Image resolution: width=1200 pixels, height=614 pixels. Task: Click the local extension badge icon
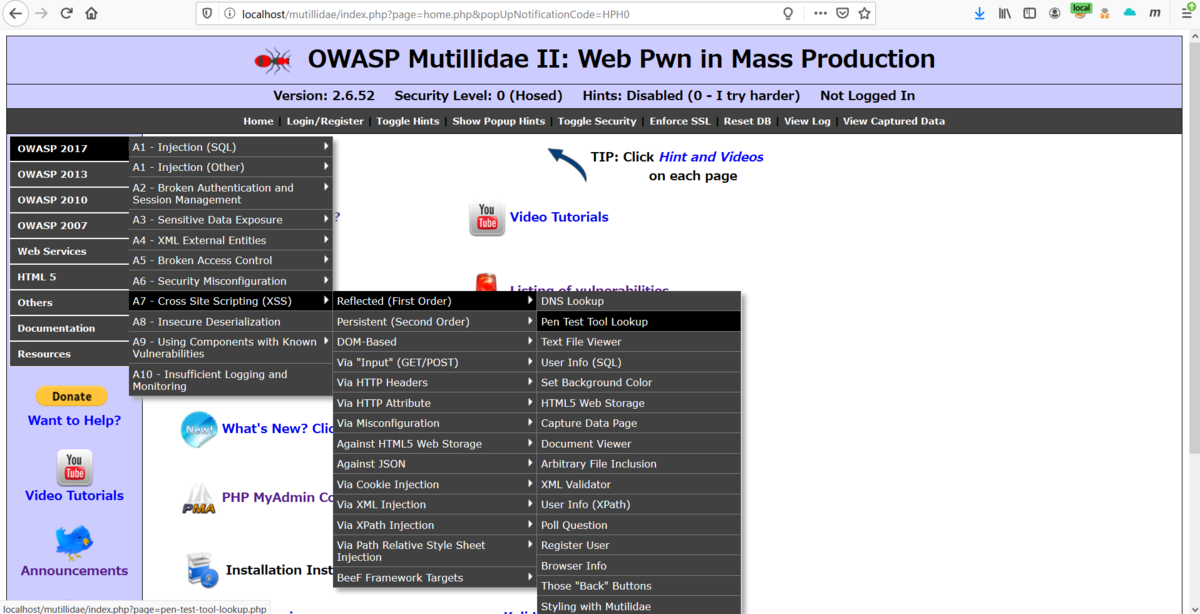[x=1081, y=11]
